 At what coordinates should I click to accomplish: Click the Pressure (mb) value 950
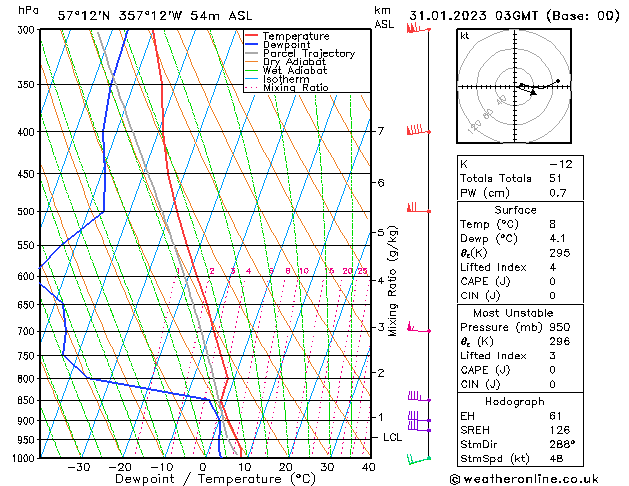point(560,327)
